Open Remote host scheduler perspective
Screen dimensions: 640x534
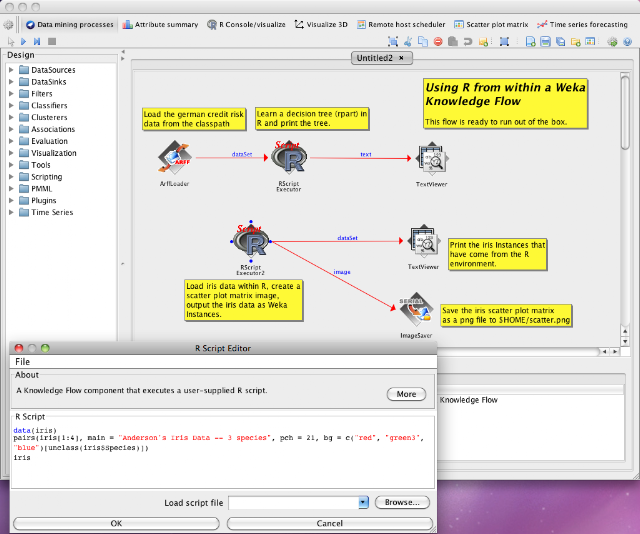401,24
